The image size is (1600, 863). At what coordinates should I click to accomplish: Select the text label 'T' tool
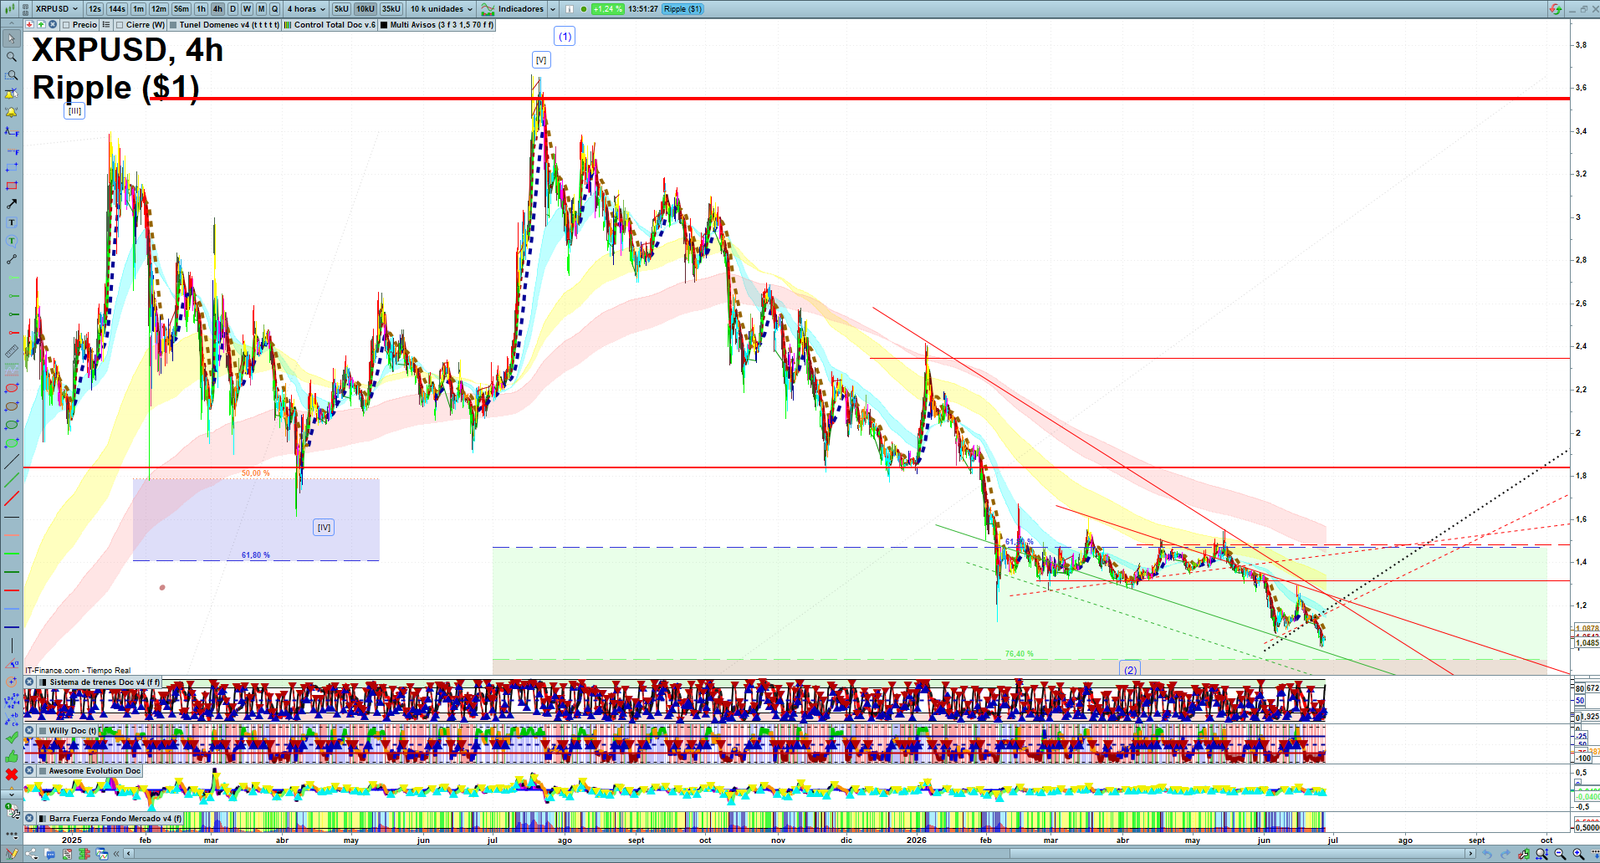(12, 223)
